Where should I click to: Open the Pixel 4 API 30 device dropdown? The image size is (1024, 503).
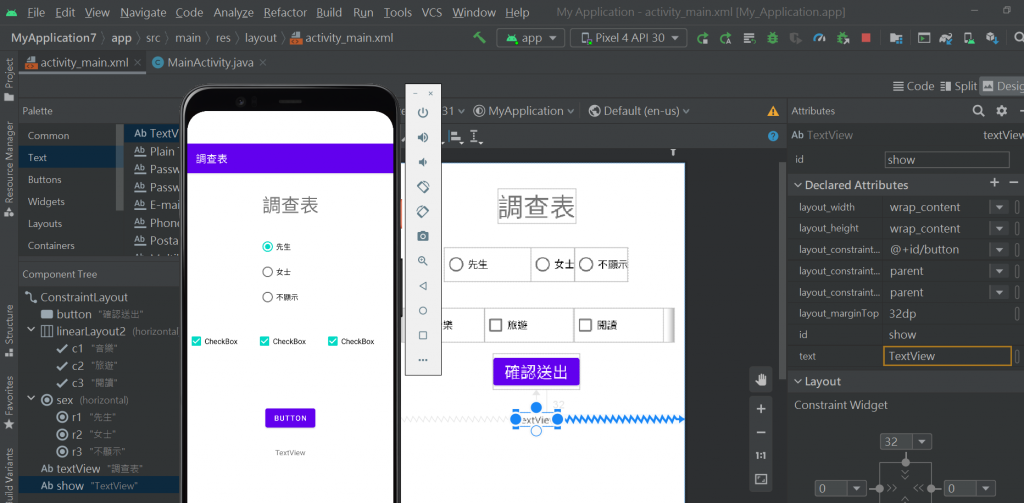pos(629,38)
